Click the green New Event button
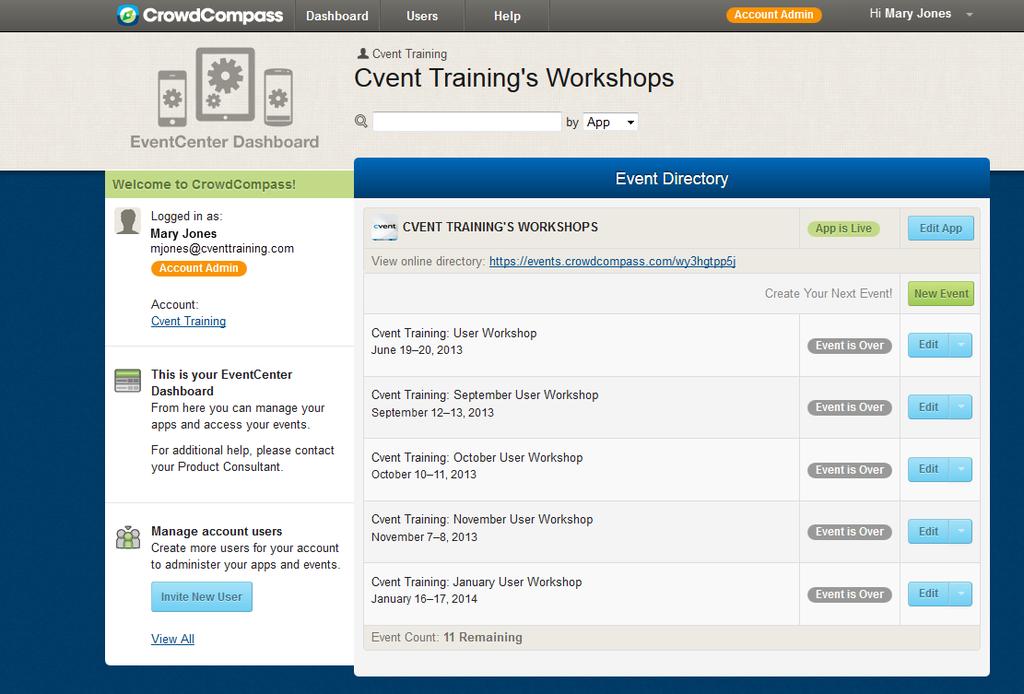This screenshot has height=694, width=1024. pos(940,294)
